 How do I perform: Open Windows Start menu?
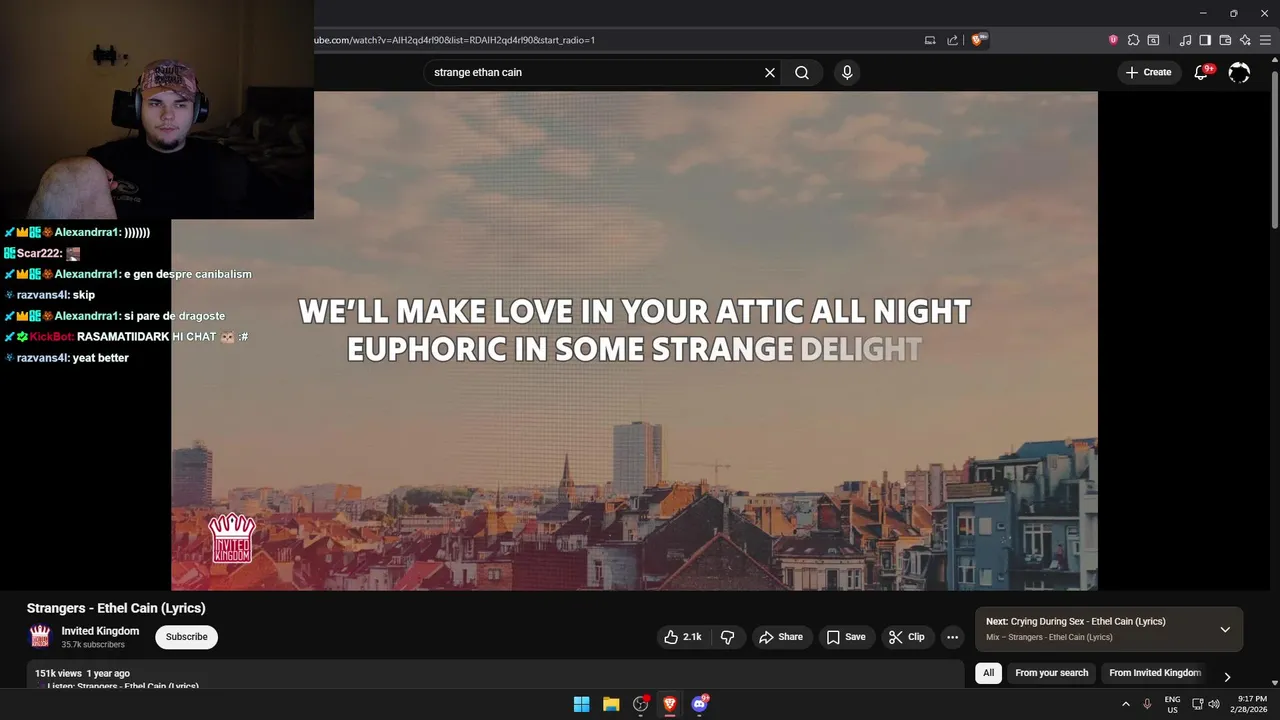coord(581,704)
